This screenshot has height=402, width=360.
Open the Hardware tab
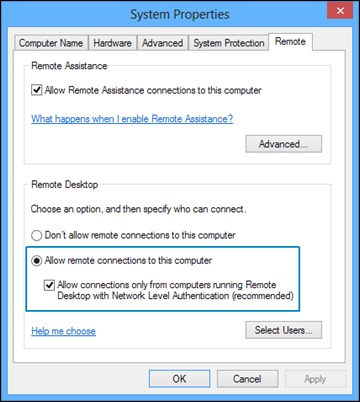pos(113,43)
